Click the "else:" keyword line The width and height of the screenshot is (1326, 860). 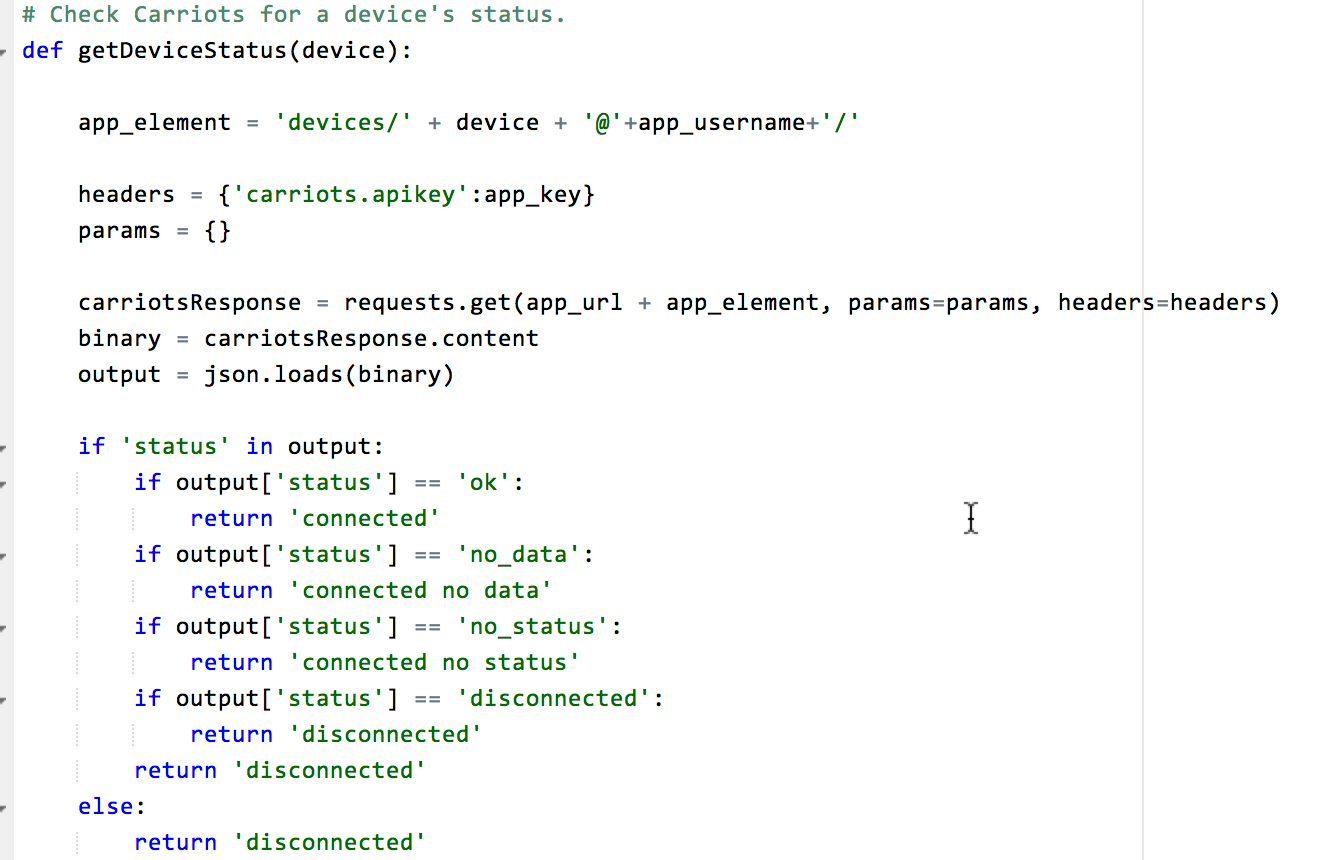(x=112, y=806)
